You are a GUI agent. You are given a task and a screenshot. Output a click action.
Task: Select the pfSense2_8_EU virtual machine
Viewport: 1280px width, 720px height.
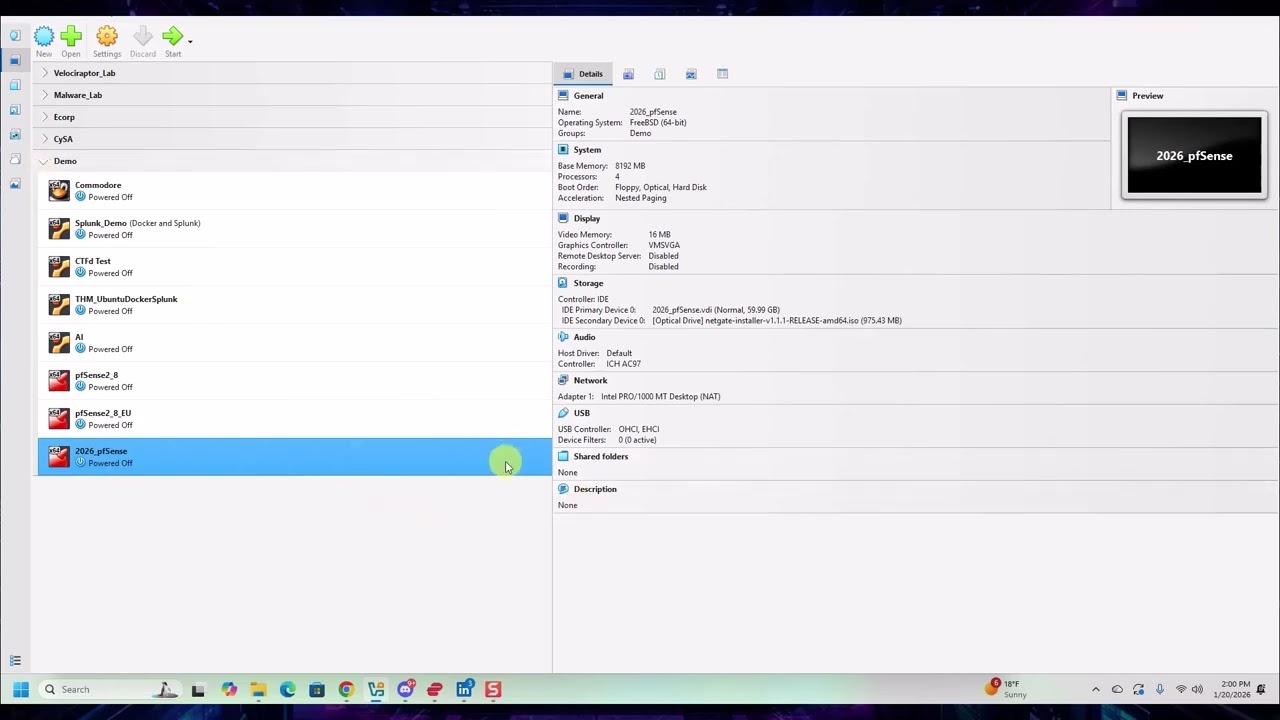click(x=295, y=419)
